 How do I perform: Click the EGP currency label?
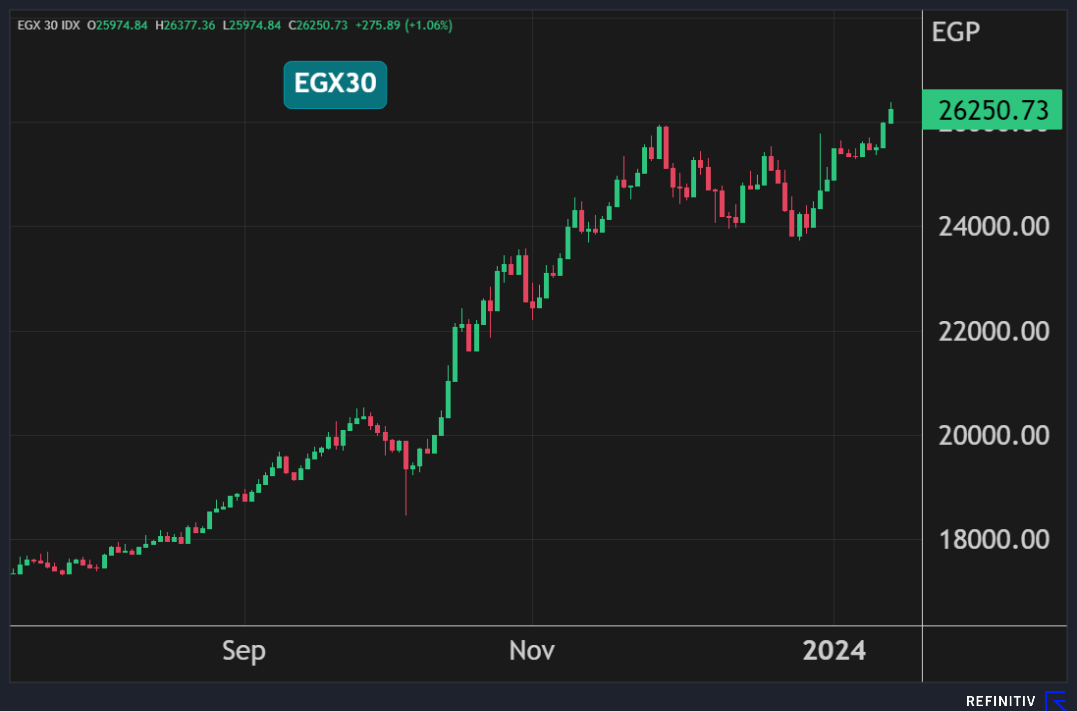pos(955,32)
